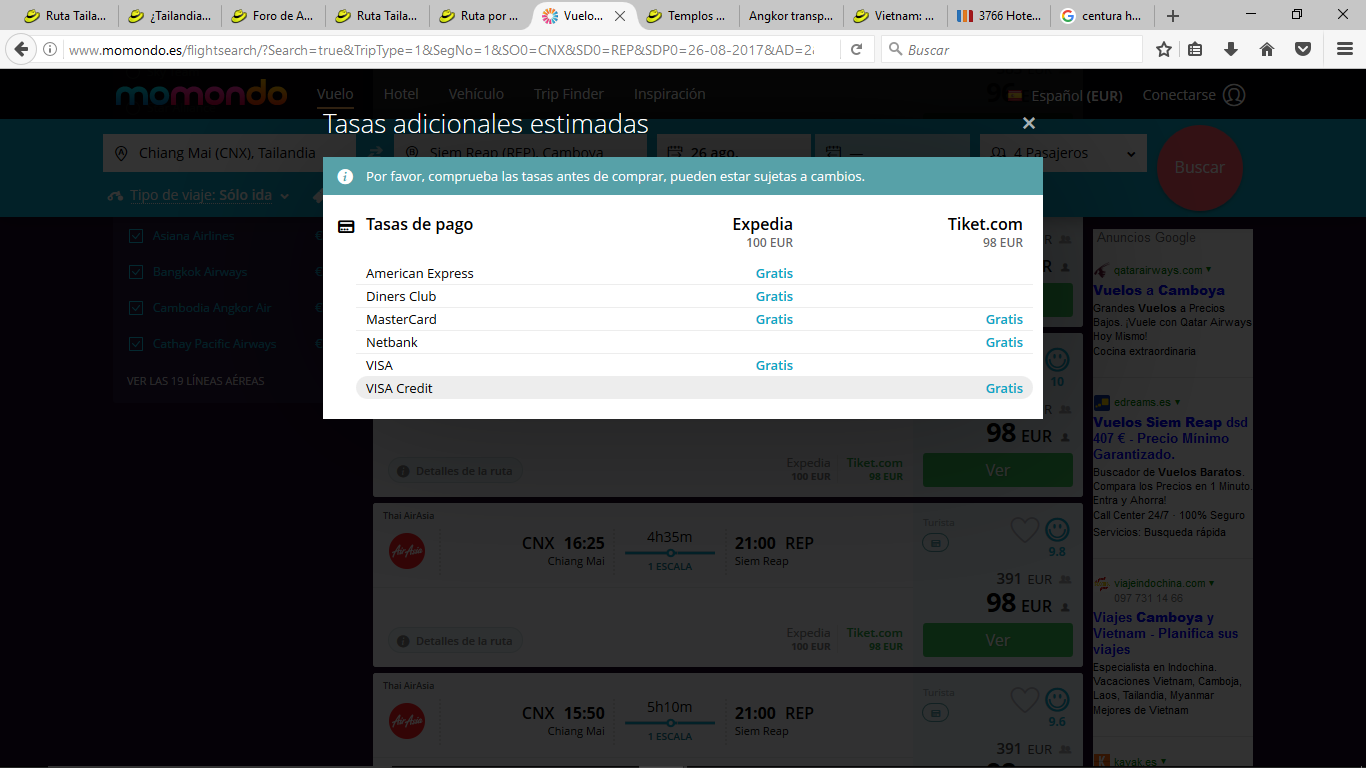The image size is (1366, 768).
Task: Open the Pocket icon in toolbar
Action: (x=1303, y=49)
